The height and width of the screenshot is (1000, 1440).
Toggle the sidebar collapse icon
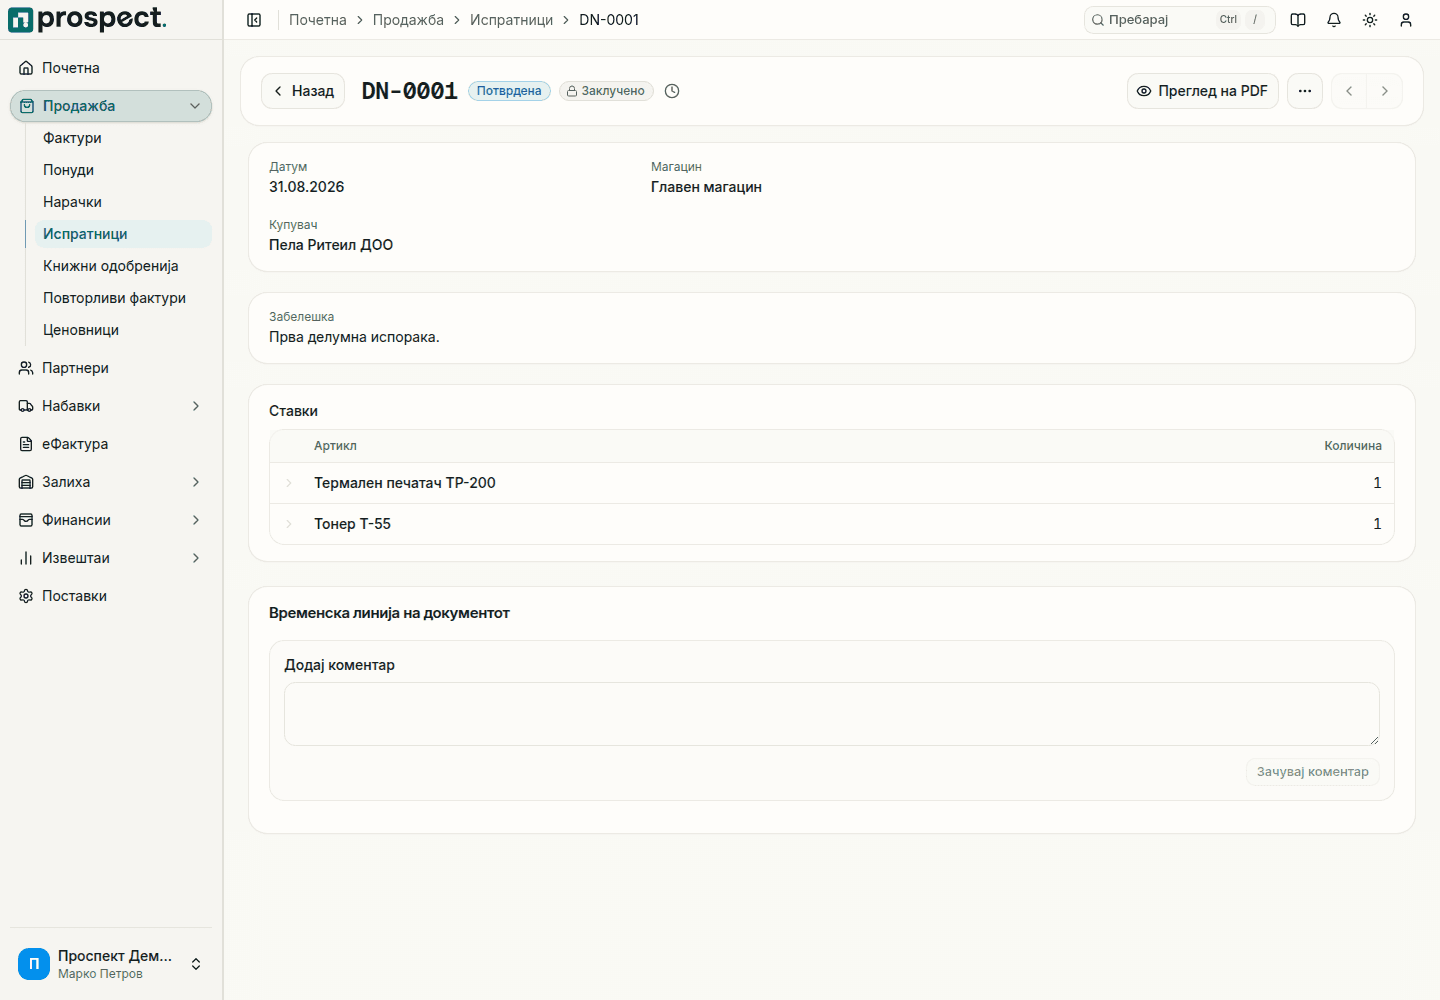coord(254,20)
